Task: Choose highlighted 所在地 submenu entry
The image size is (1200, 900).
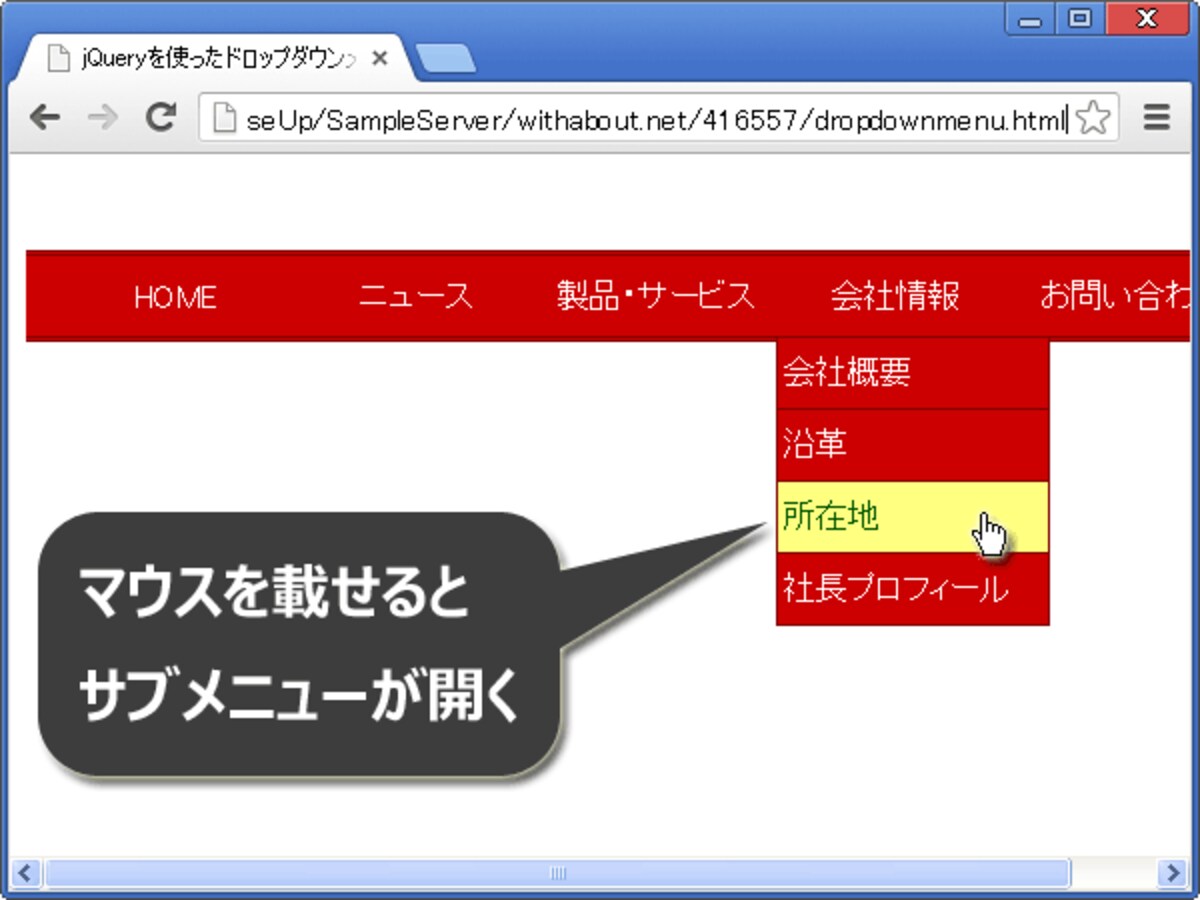Action: (x=913, y=517)
